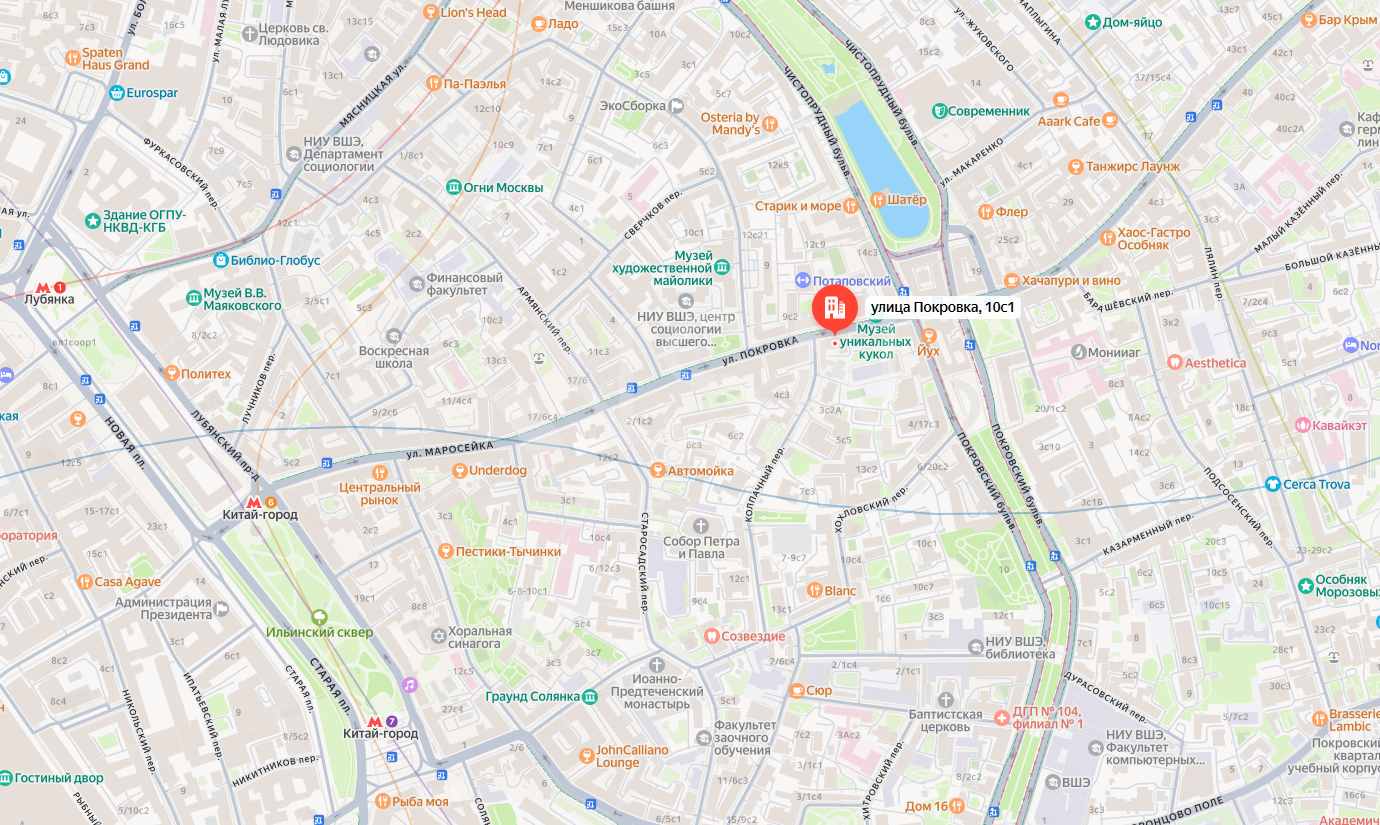
Task: Click the Китай-город line 7 metro icon
Action: (375, 720)
